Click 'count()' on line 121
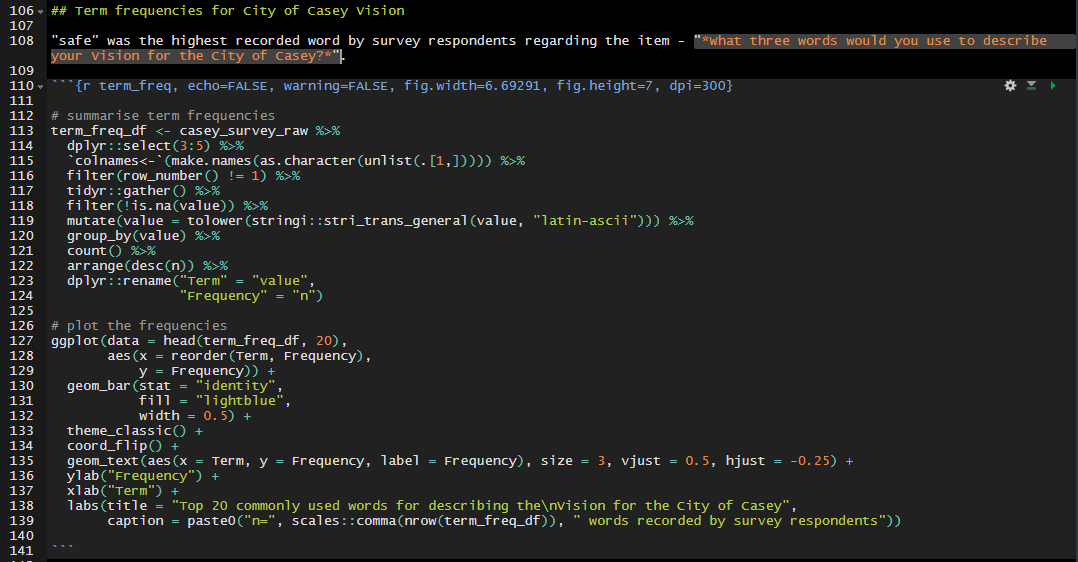The width and height of the screenshot is (1078, 562). click(x=94, y=250)
